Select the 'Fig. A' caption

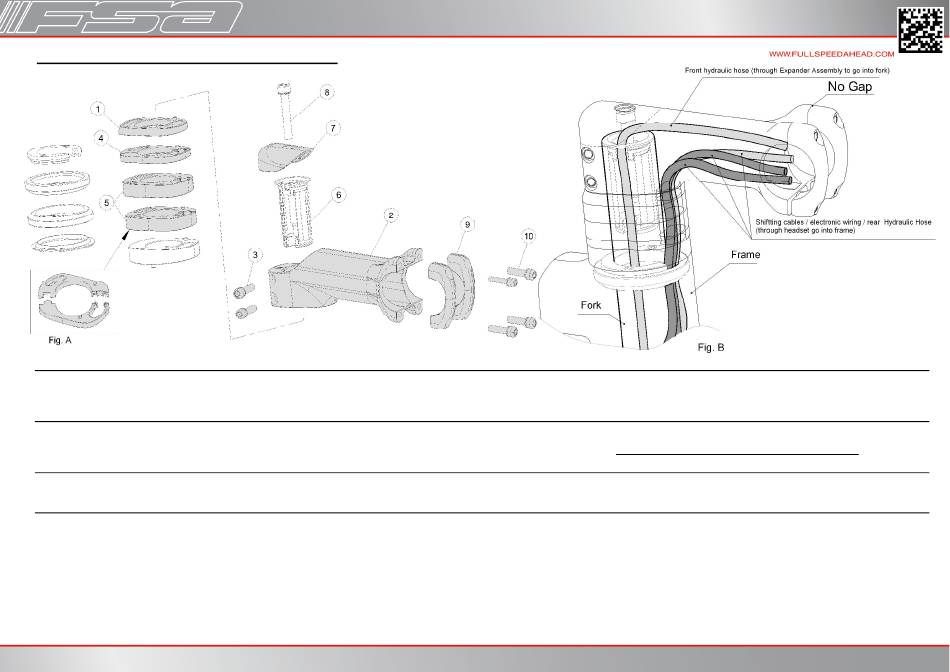(x=60, y=341)
